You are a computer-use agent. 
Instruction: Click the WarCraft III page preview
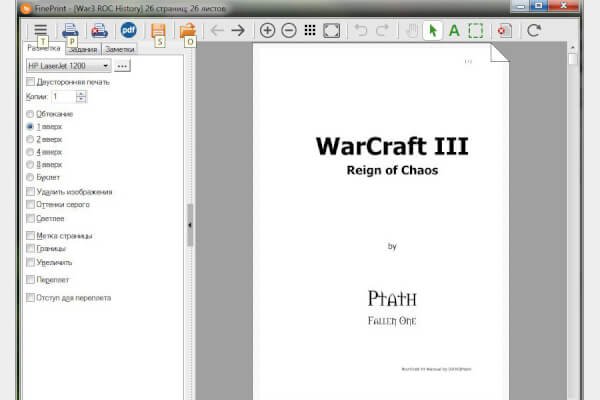[381, 222]
